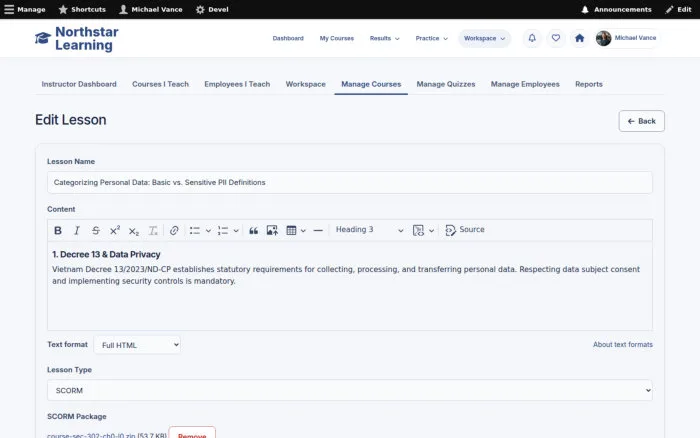Click the Edit pencil in toolbar
Viewport: 700px width, 438px height.
click(678, 9)
